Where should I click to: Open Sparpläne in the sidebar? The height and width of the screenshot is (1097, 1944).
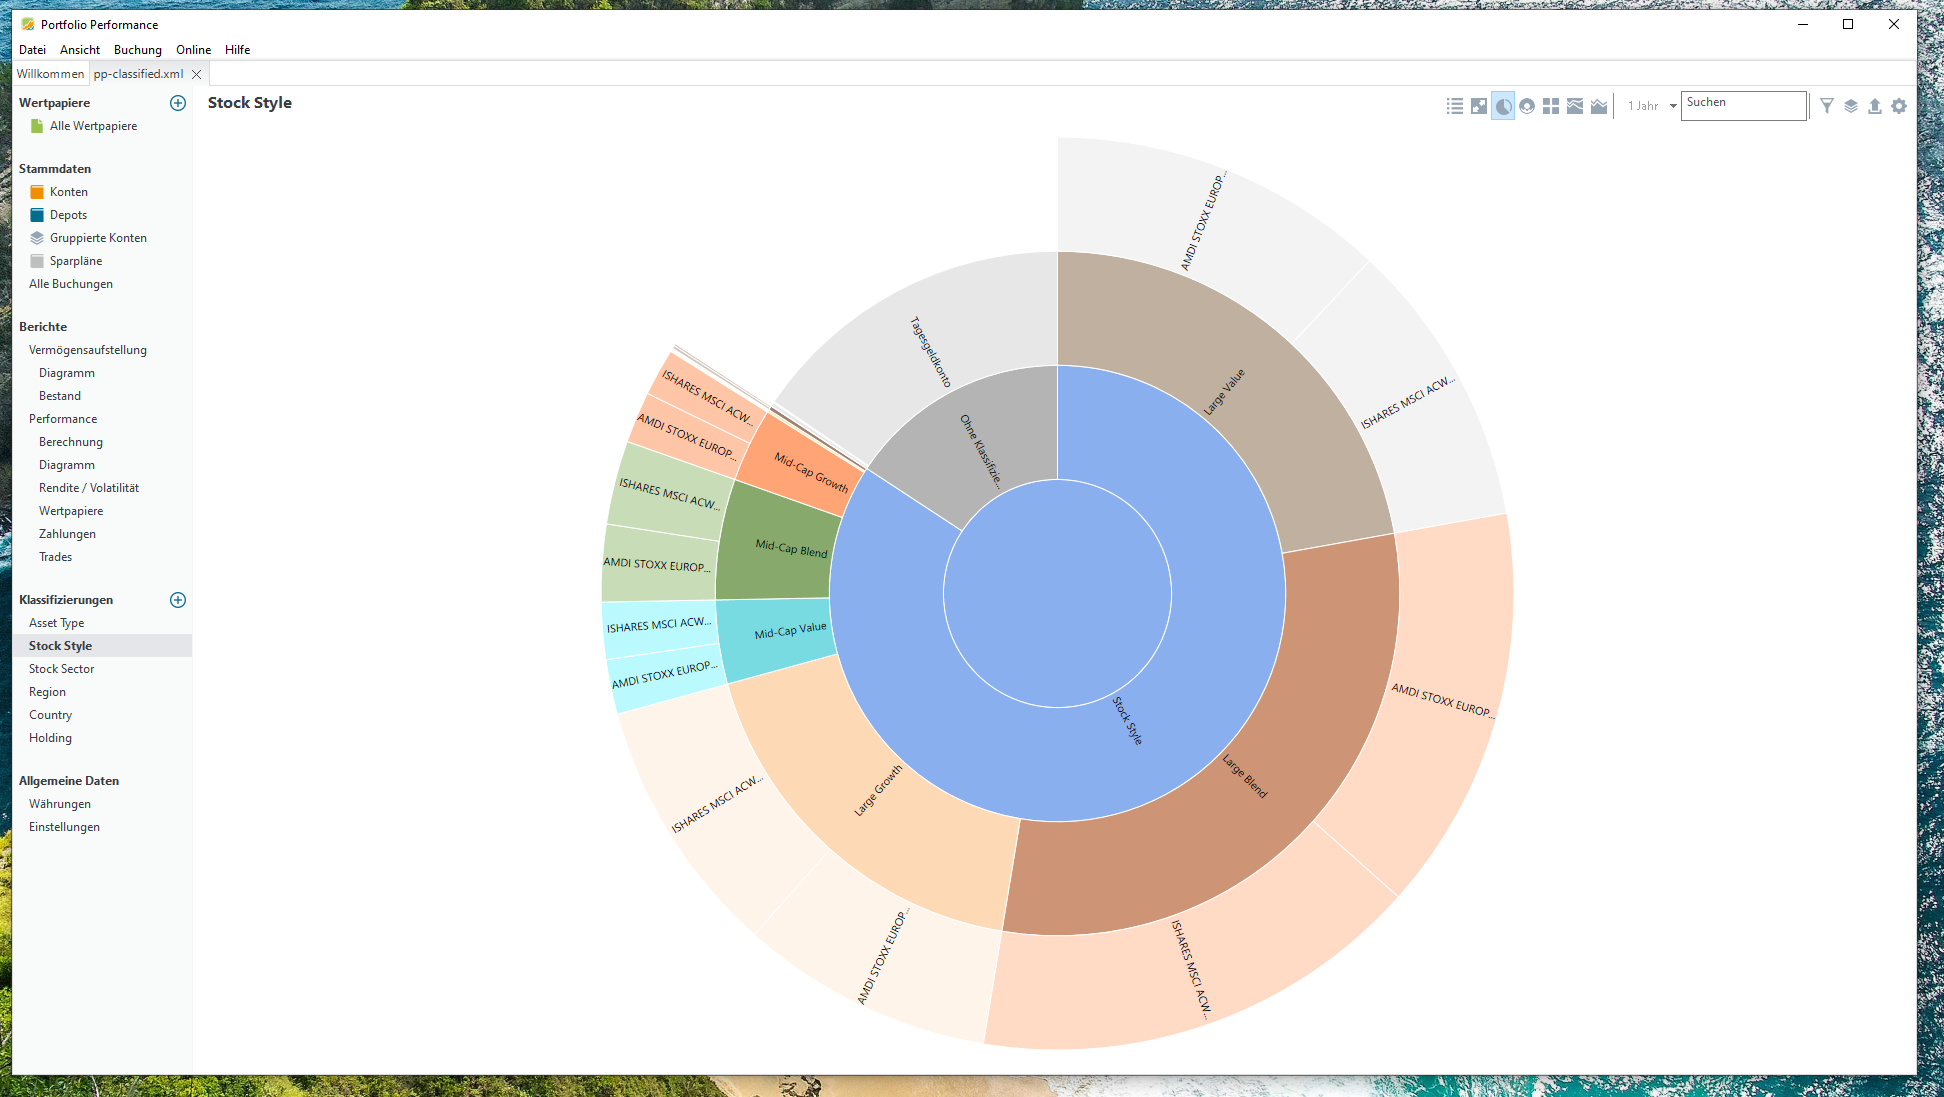[x=76, y=261]
